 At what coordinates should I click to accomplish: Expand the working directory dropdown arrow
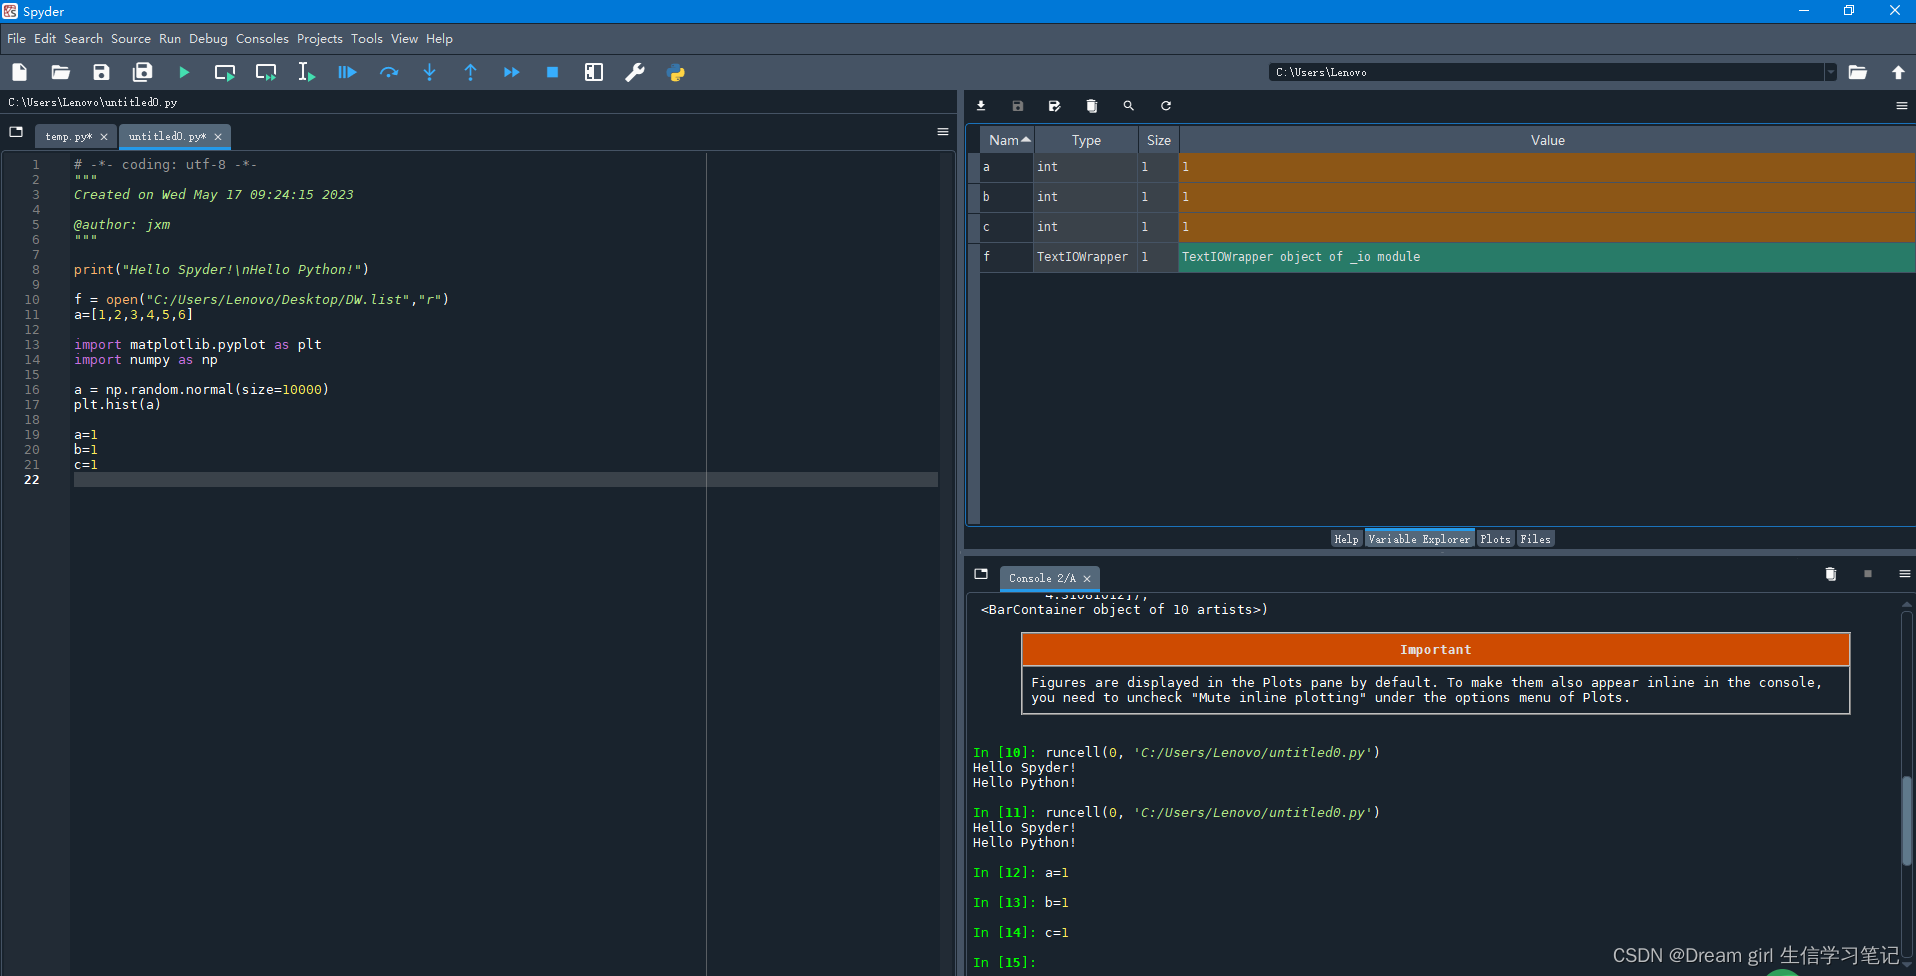(1830, 72)
